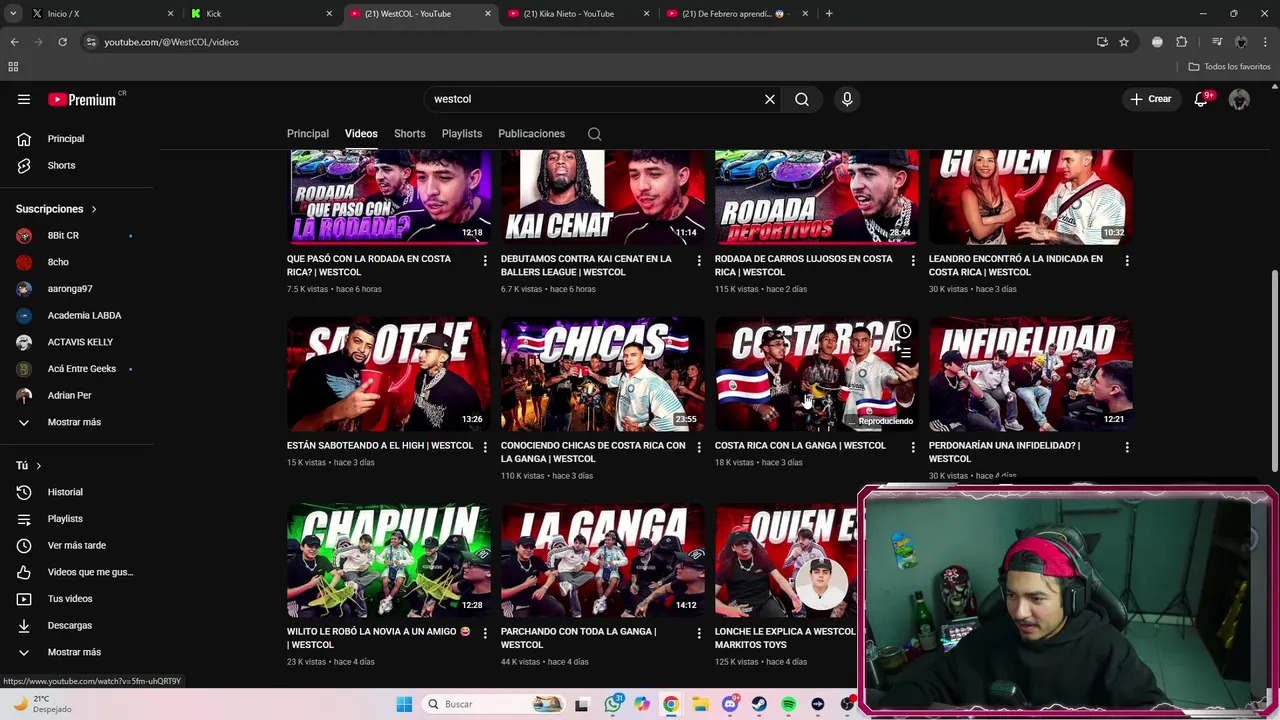Open the Acá Entre Geeks subscription

coord(80,369)
